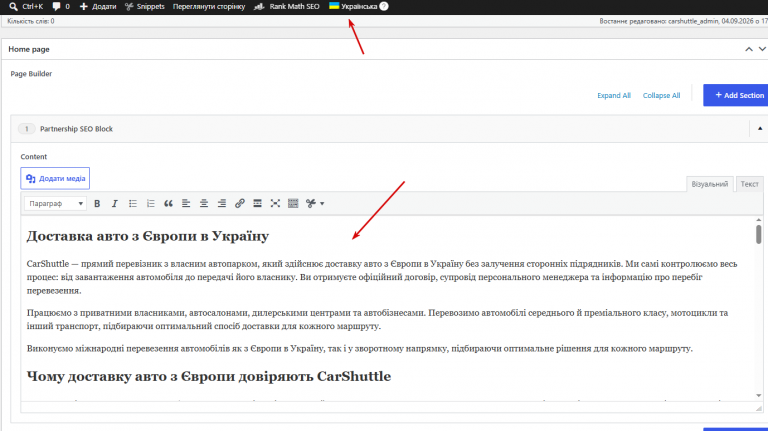This screenshot has height=431, width=768.
Task: Toggle italic formatting in editor toolbar
Action: pyautogui.click(x=115, y=203)
